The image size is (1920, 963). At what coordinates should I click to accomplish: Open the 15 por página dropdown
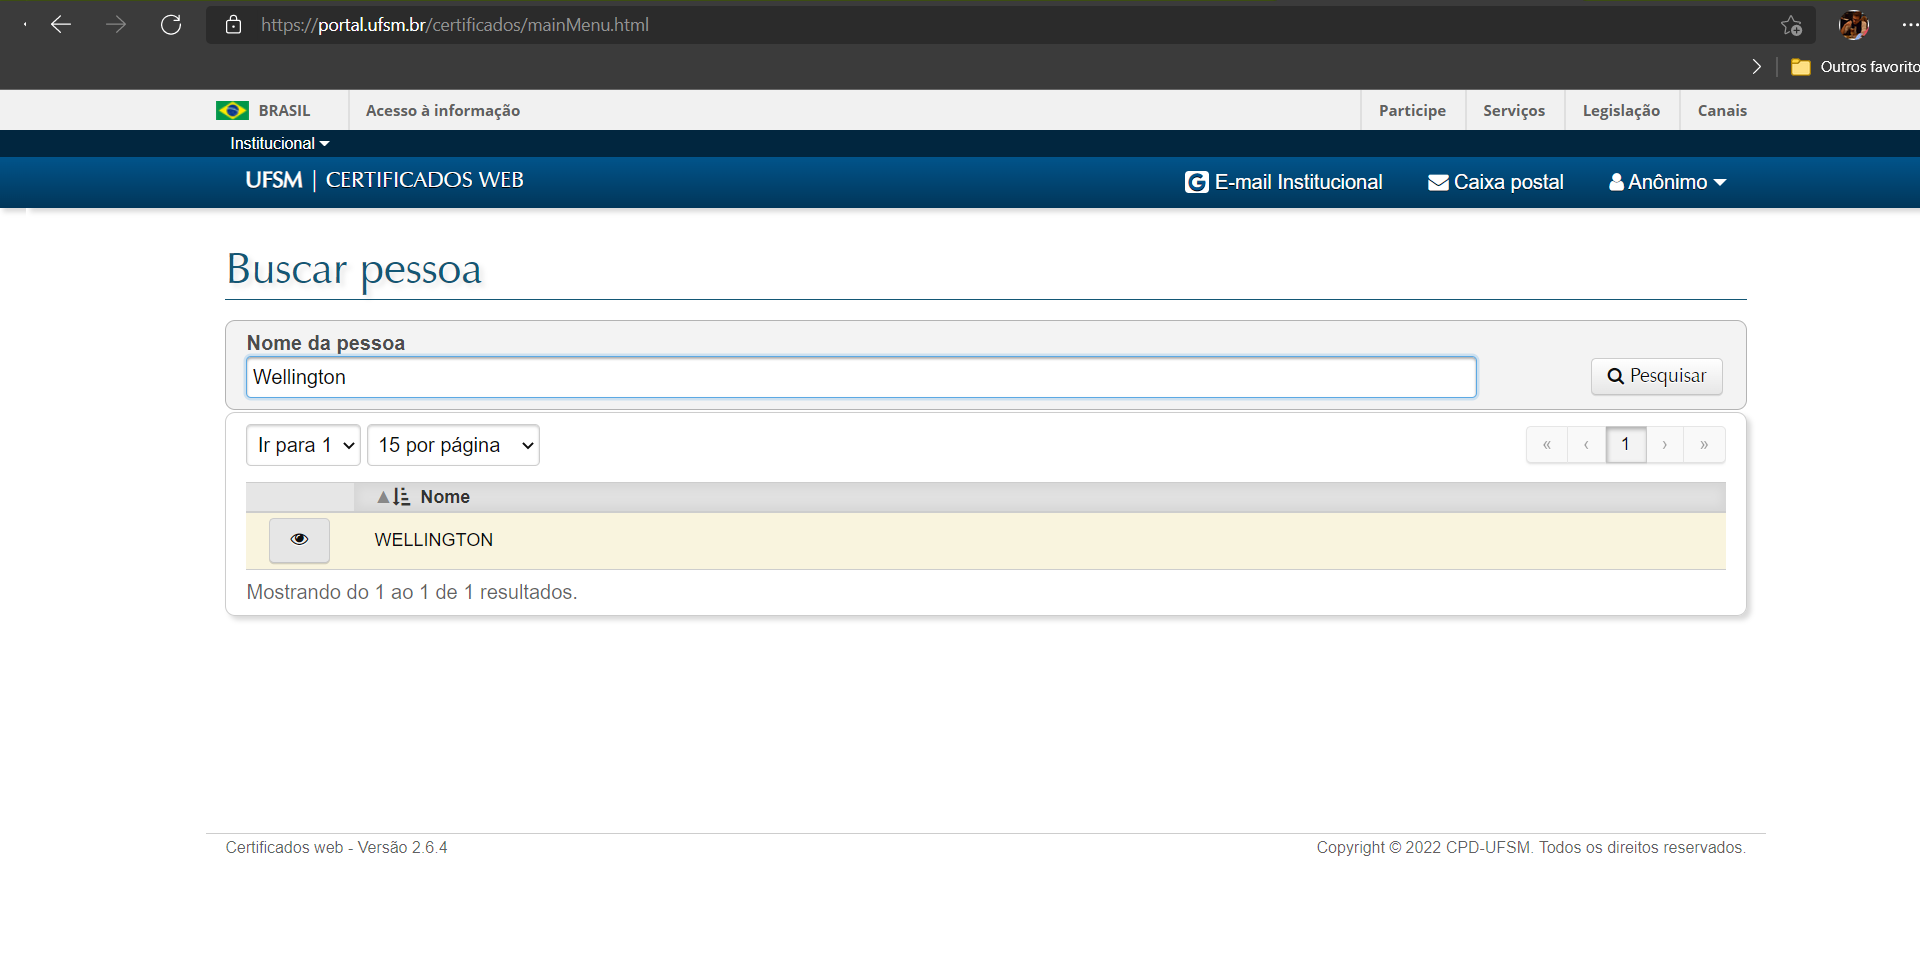point(453,446)
